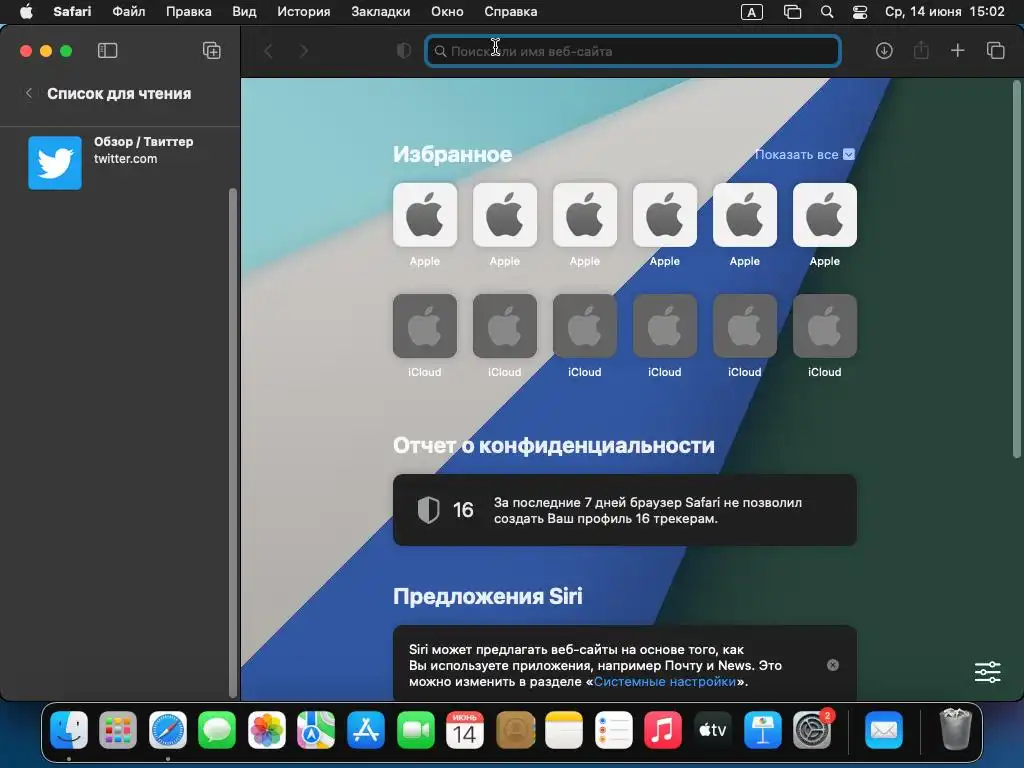
Task: Open the История menu
Action: point(304,12)
